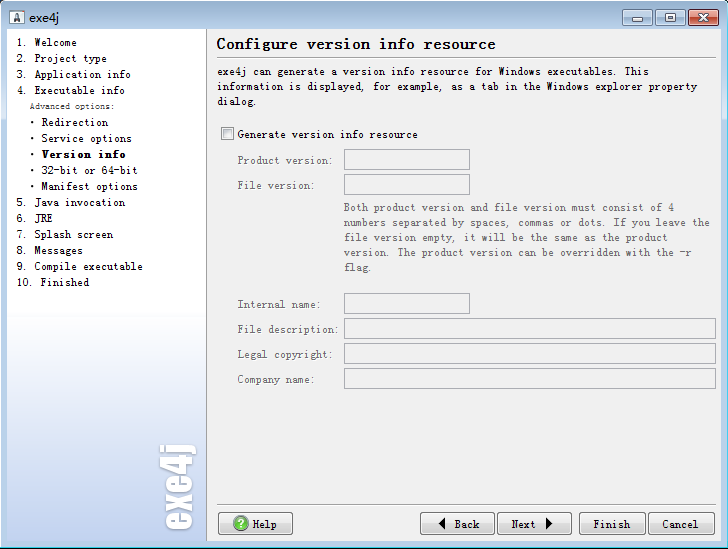Click the right arrow icon on Next
The height and width of the screenshot is (549, 728).
point(549,523)
